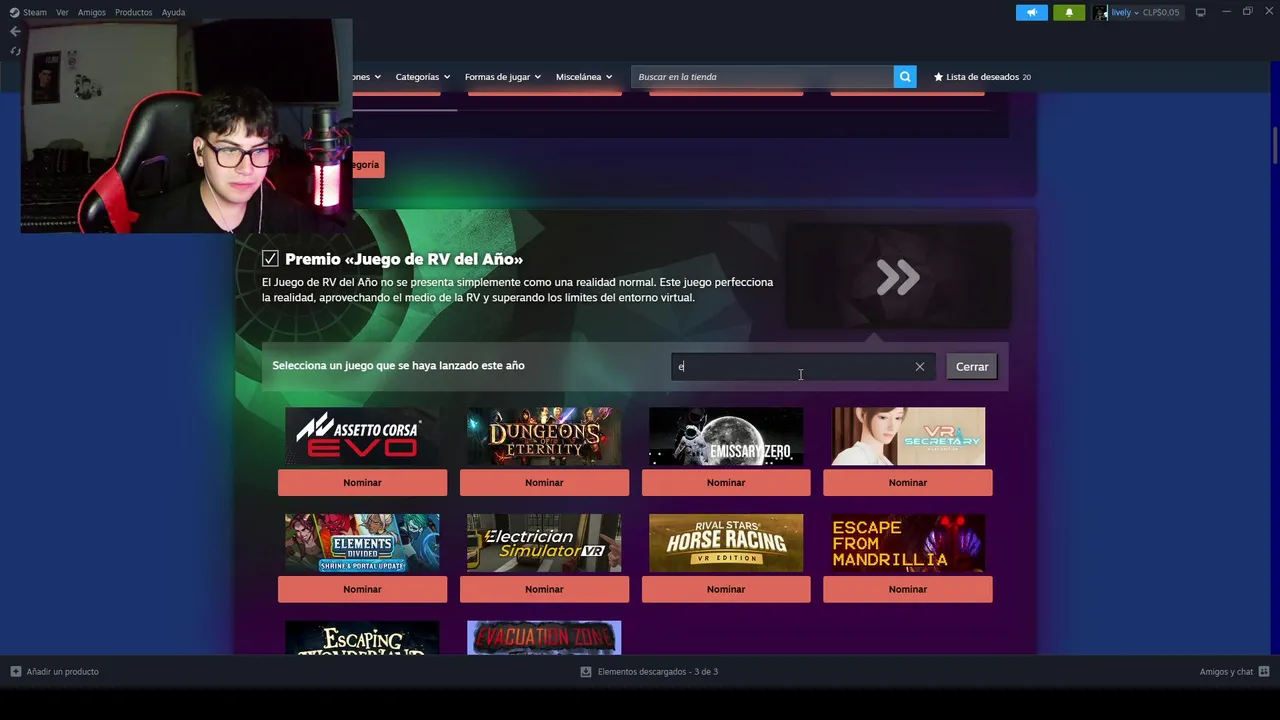Open the Ver menu

coord(62,12)
